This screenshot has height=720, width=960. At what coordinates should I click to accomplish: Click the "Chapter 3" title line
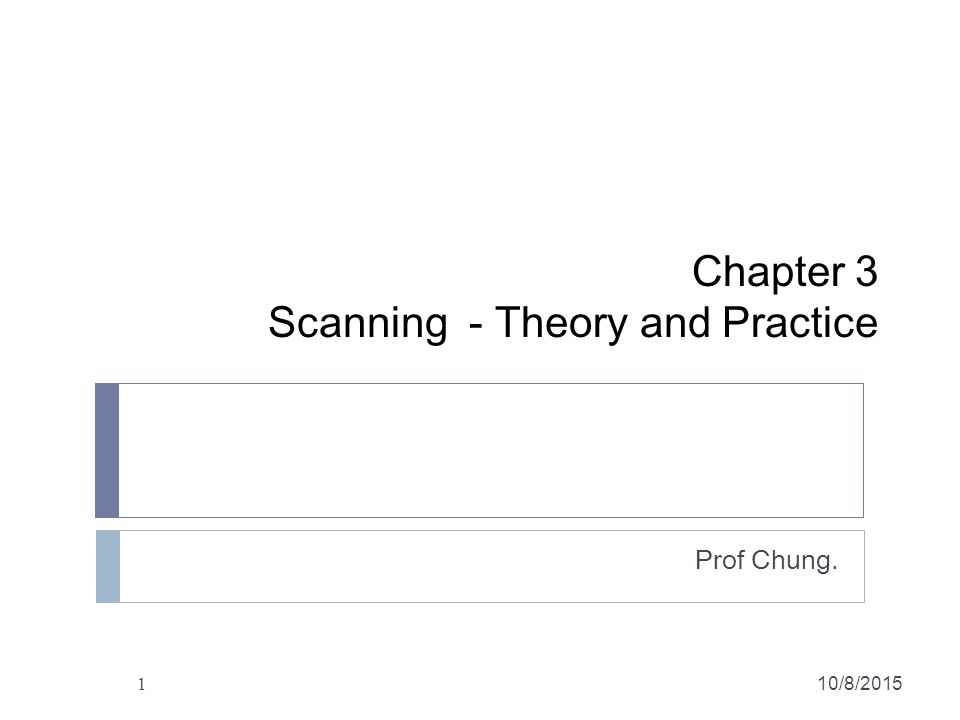coord(785,272)
